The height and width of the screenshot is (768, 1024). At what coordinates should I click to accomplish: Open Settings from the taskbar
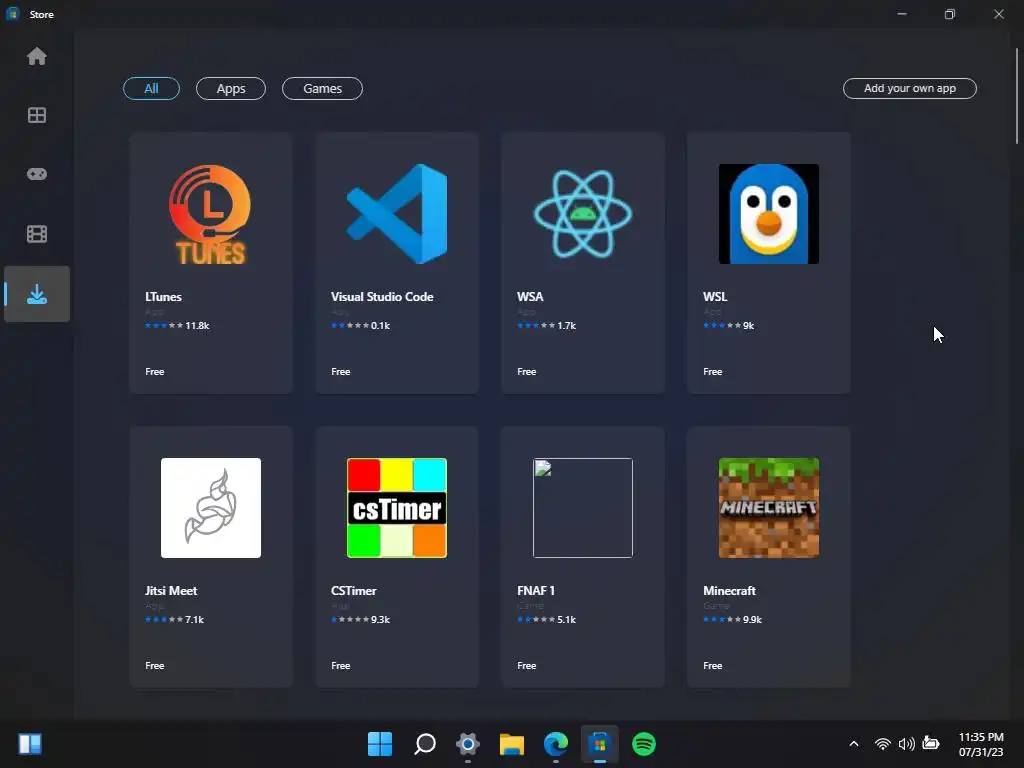point(468,744)
